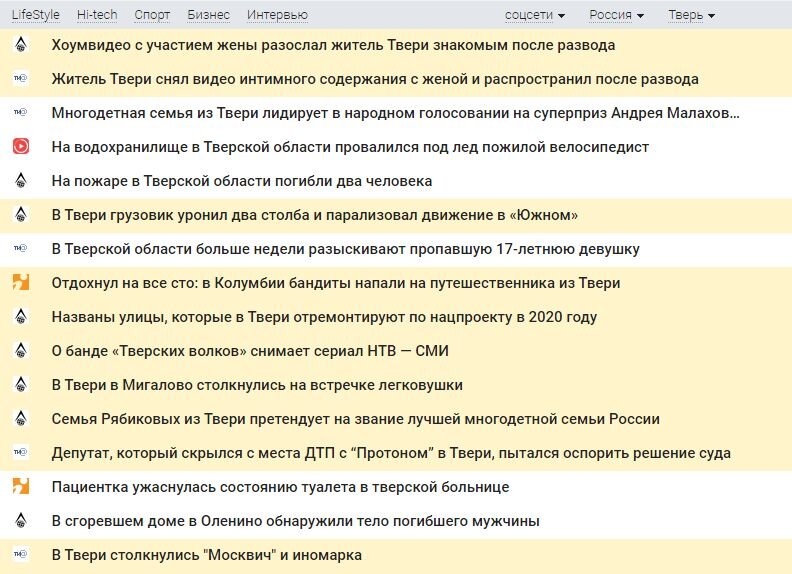The width and height of the screenshot is (792, 574).
Task: Open article 'О банде Тверских волков' НТВ series
Action: tap(250, 351)
